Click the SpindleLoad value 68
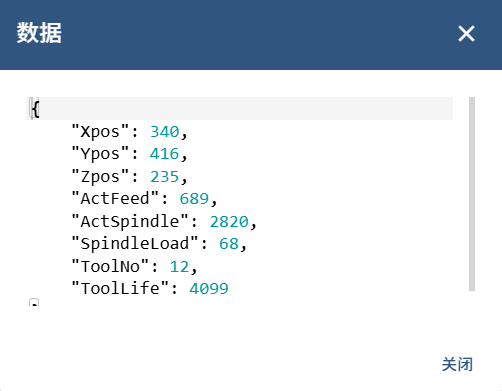Viewport: 502px width, 391px height. 229,244
